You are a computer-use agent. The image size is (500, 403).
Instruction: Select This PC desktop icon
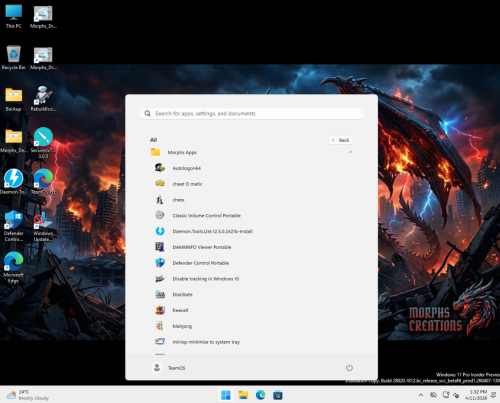point(14,16)
